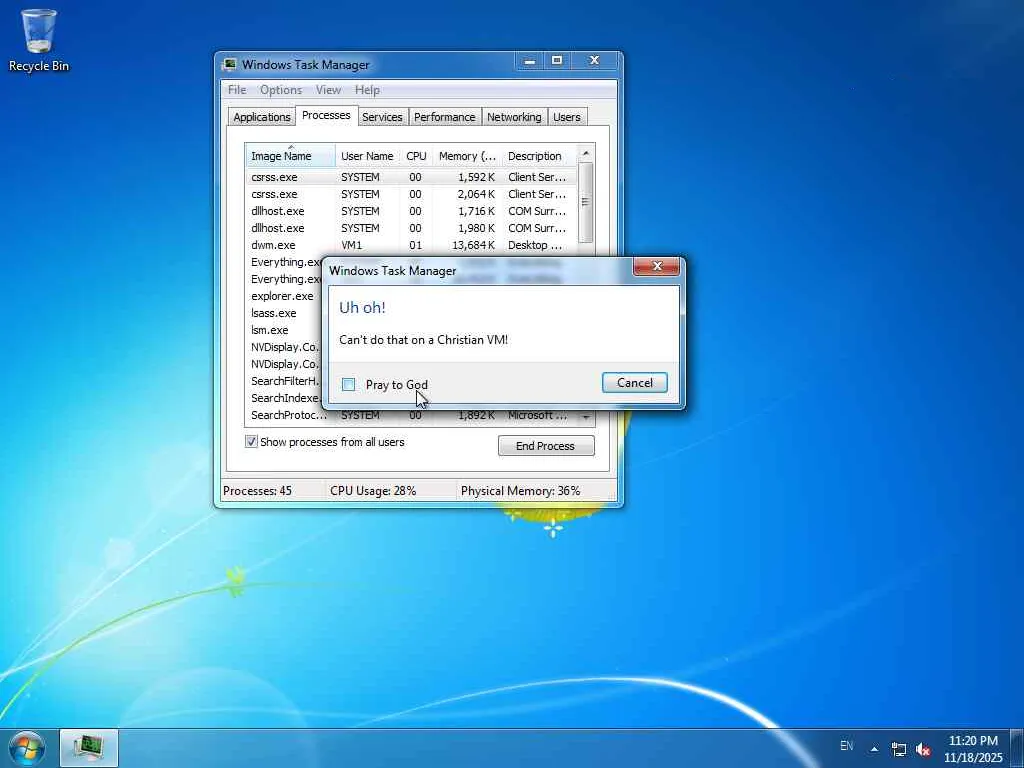Click the process list scrollbar thumb
The width and height of the screenshot is (1024, 768).
point(586,202)
